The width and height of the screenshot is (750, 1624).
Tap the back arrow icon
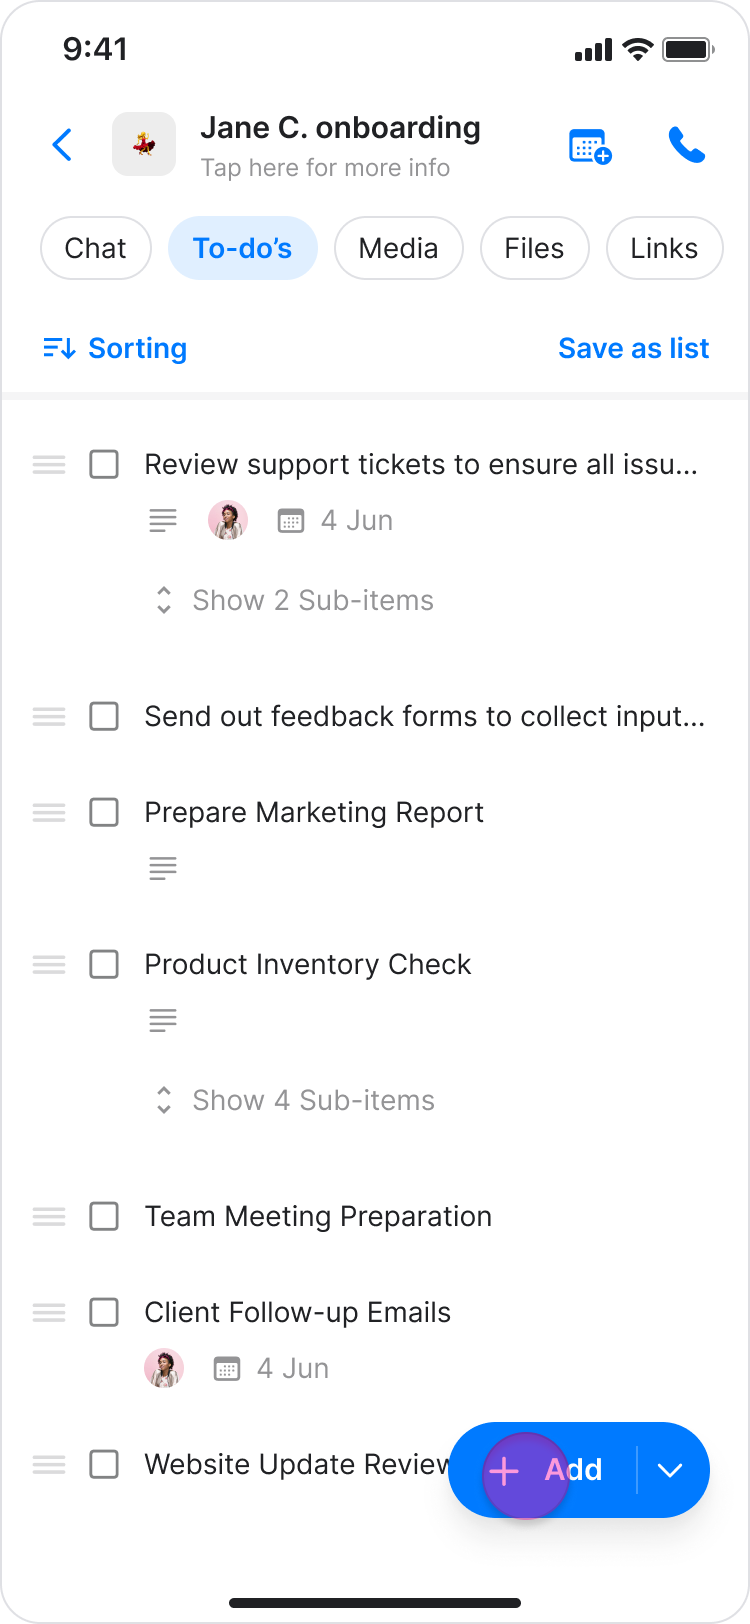[62, 145]
